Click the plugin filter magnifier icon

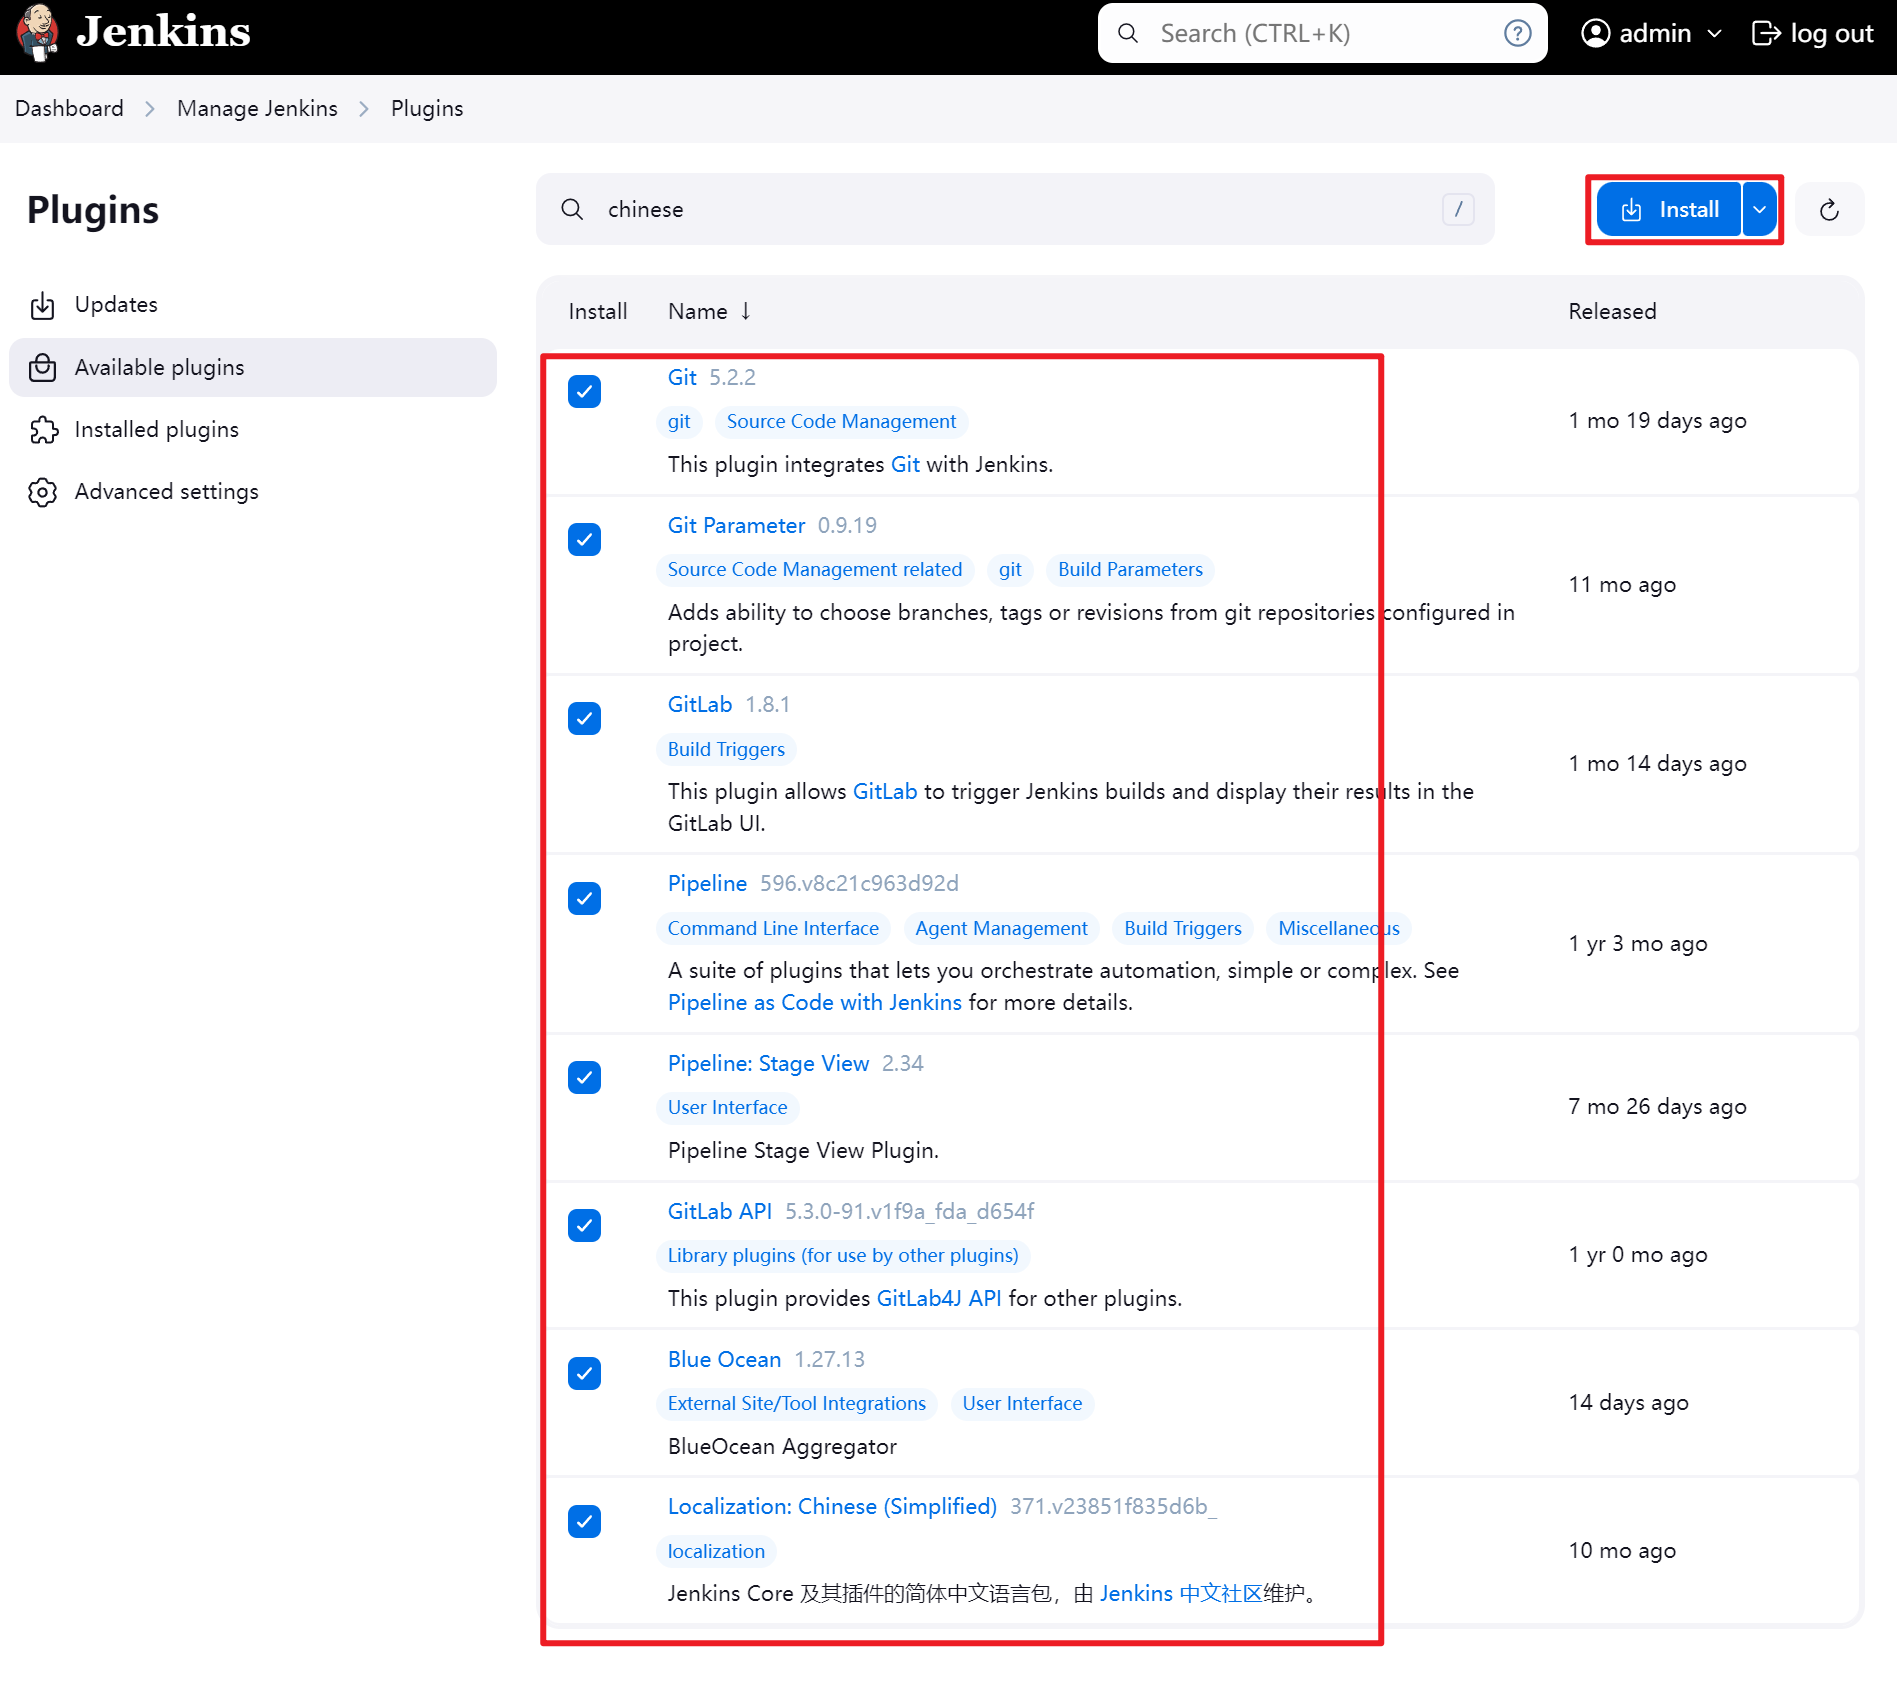click(572, 209)
